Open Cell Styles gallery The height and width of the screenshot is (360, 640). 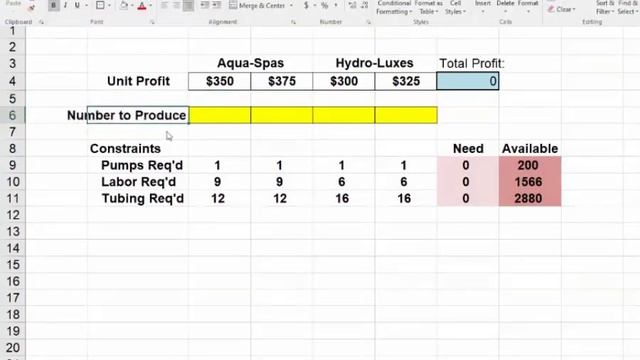coord(455,7)
